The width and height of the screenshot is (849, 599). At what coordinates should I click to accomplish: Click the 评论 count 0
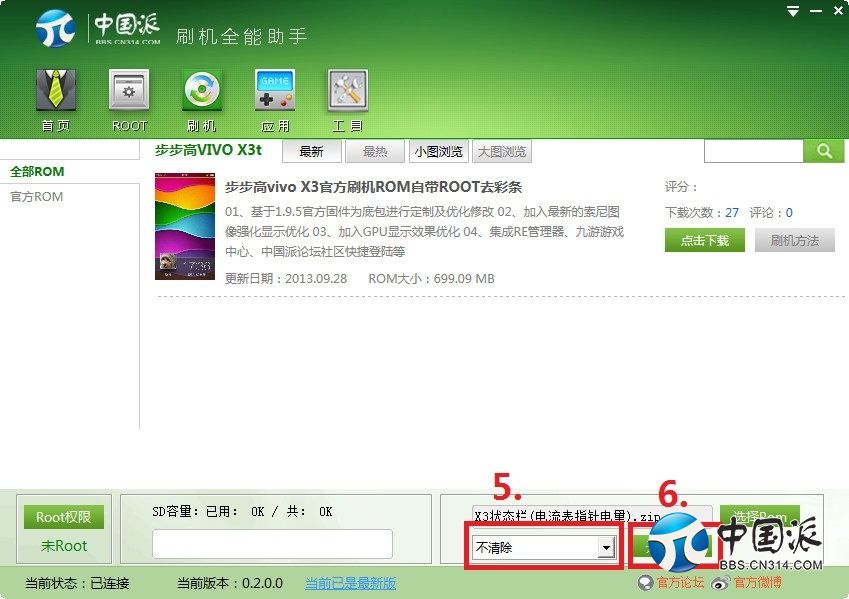789,213
